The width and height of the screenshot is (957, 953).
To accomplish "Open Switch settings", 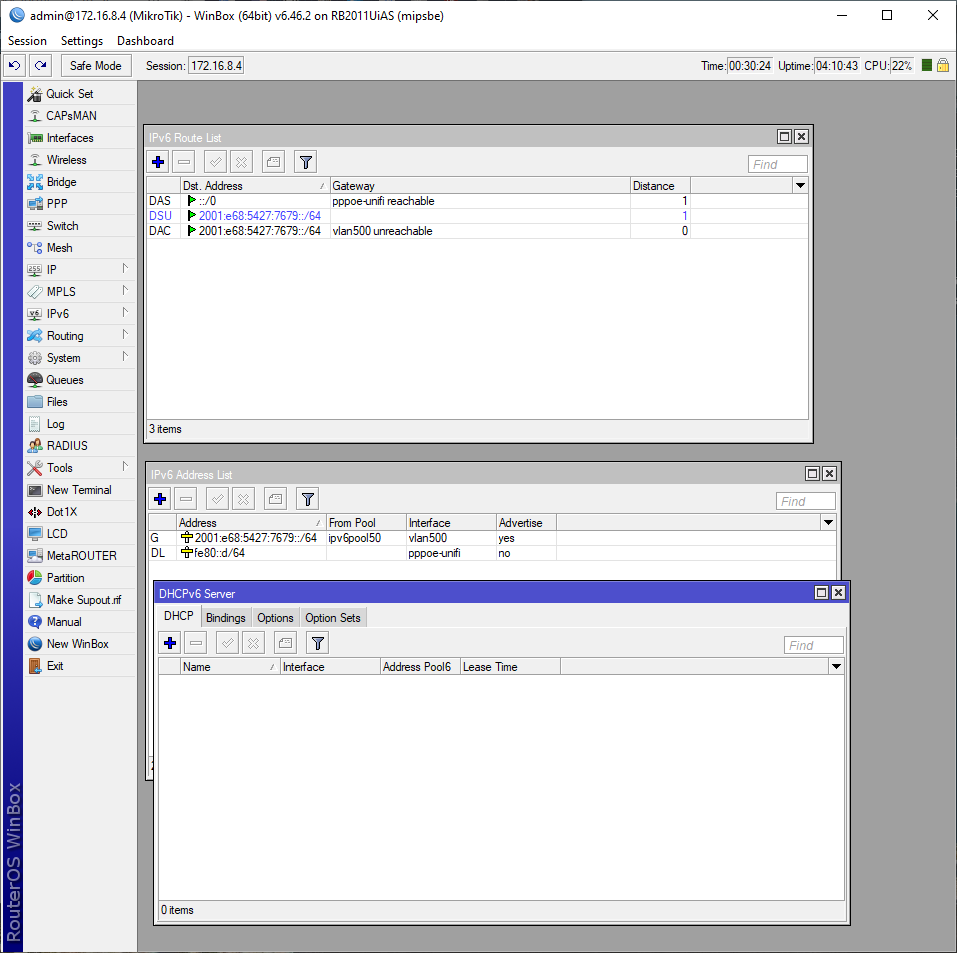I will click(x=79, y=226).
